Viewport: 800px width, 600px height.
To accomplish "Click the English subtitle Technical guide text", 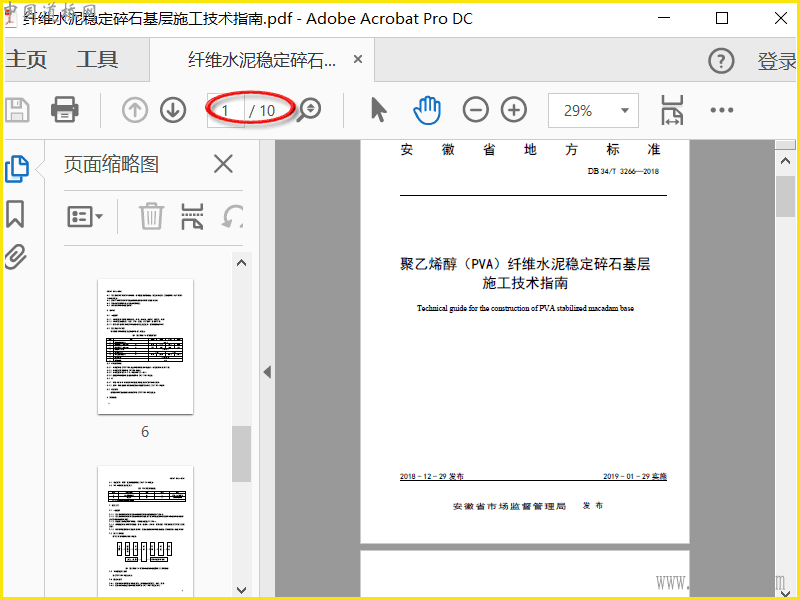I will click(525, 308).
